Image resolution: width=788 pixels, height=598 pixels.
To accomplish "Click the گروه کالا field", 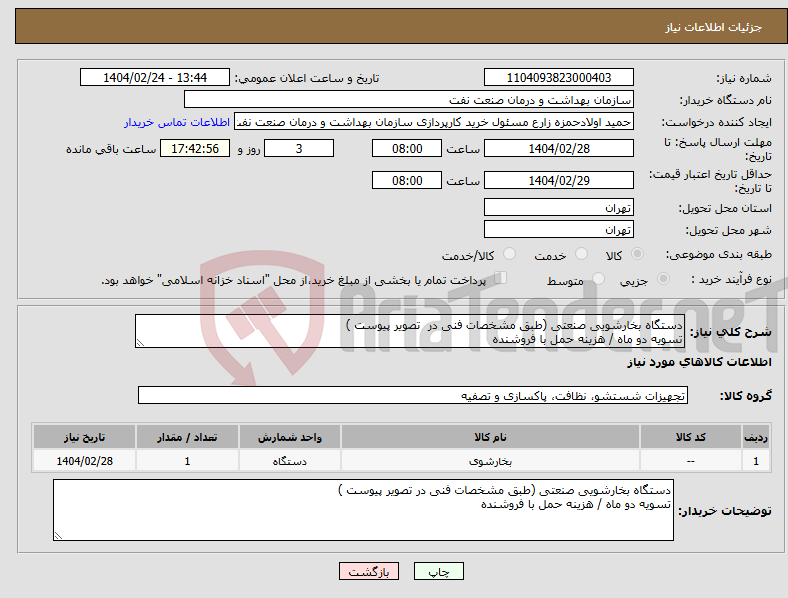I will point(413,395).
